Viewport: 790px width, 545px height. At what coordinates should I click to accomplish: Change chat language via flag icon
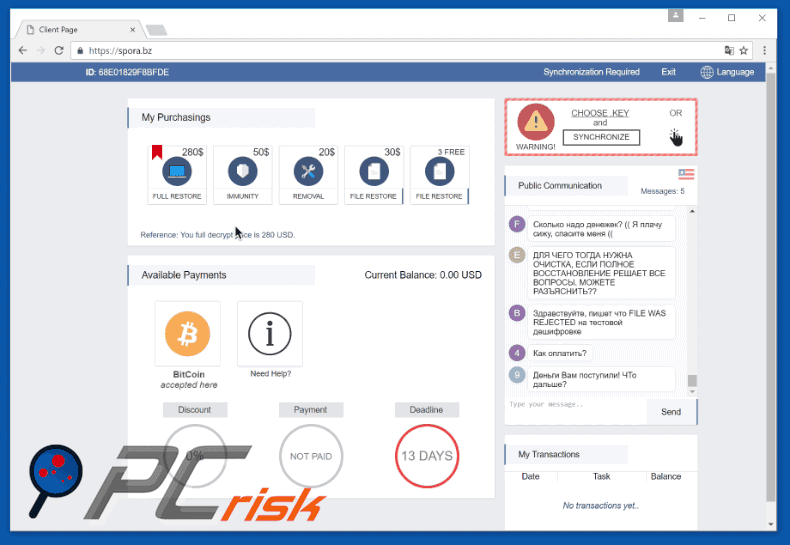pyautogui.click(x=685, y=174)
